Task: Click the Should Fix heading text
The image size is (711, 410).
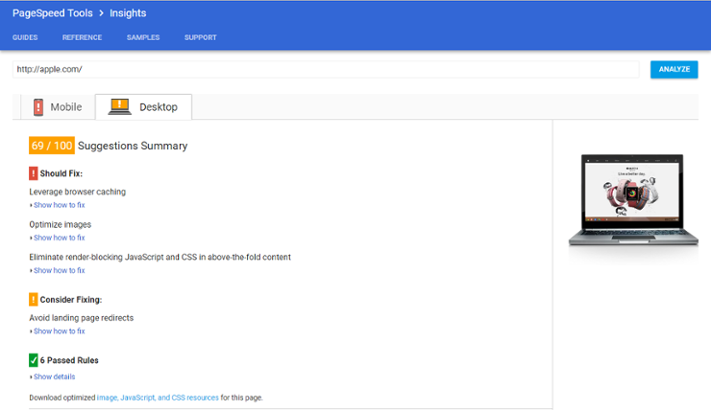Action: click(x=61, y=173)
